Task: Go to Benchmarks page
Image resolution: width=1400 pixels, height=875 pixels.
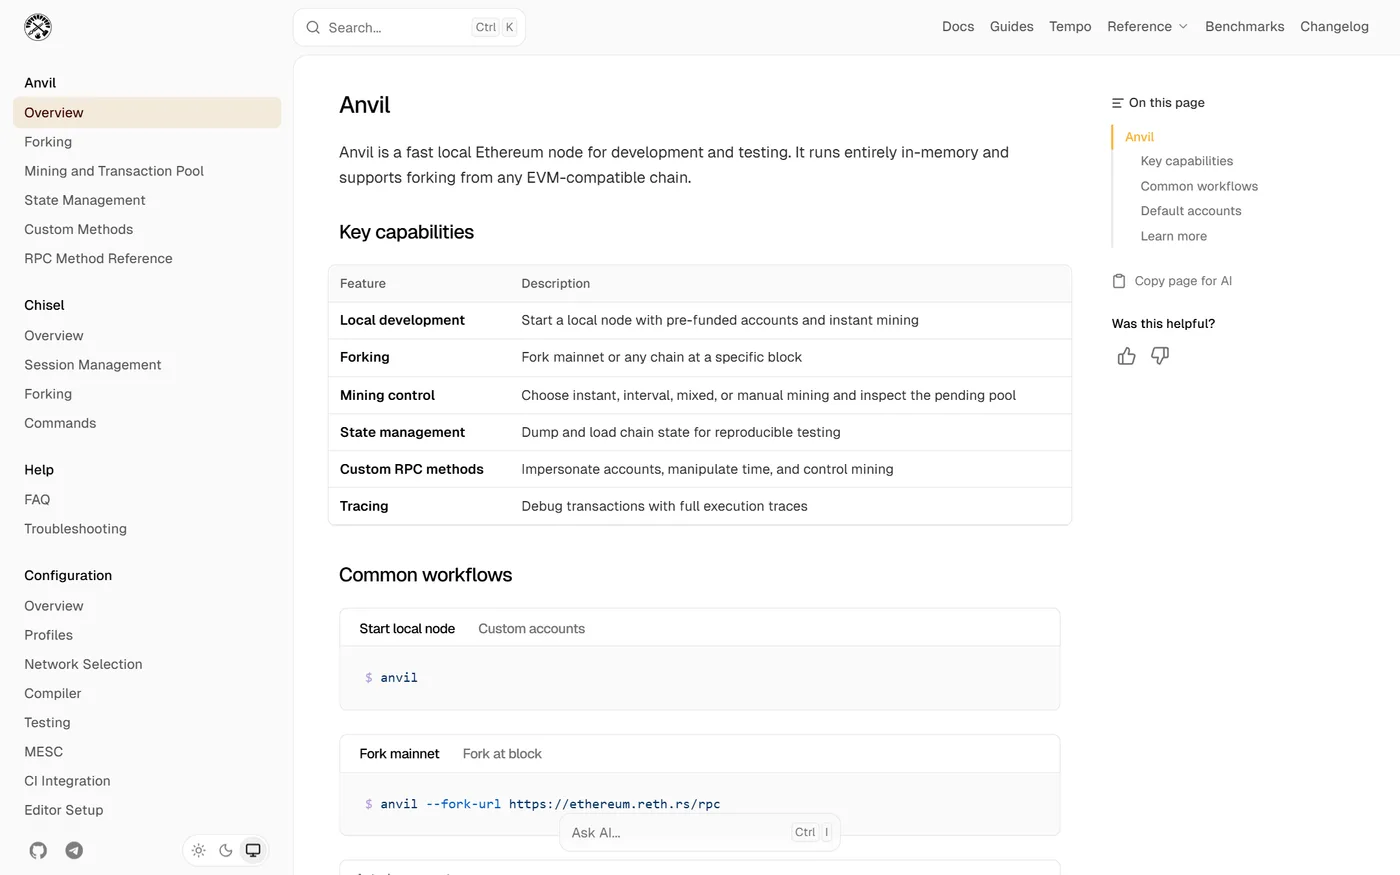Action: 1245,27
